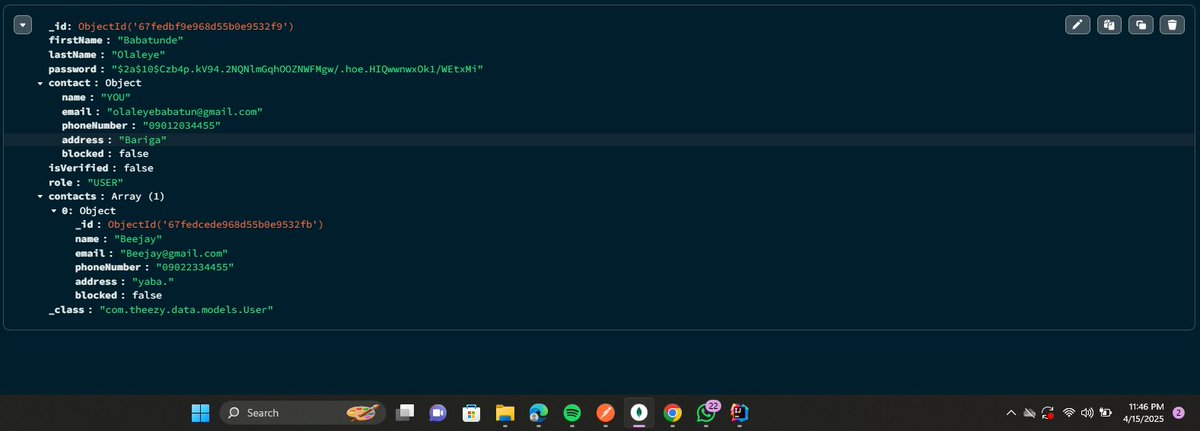Collapse the whole document with the top-left caret
Viewport: 1200px width, 431px height.
tap(21, 26)
